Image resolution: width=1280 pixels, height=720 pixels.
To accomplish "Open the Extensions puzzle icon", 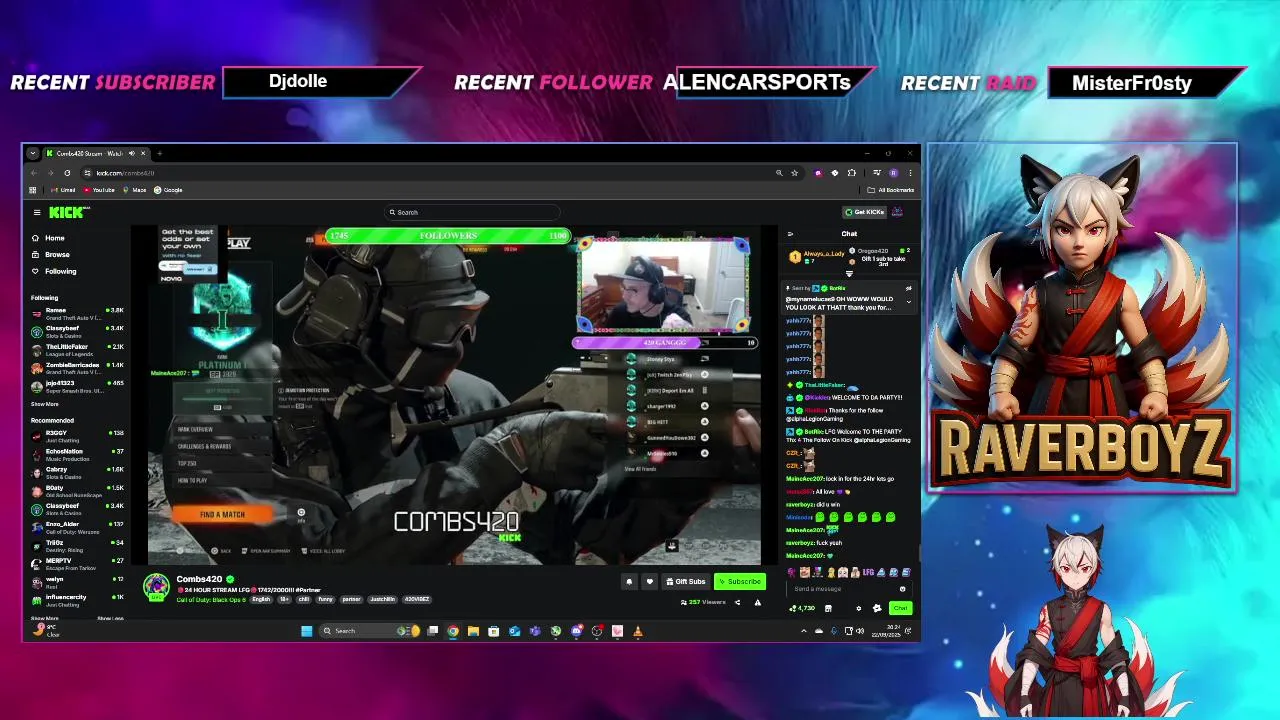I will [852, 173].
